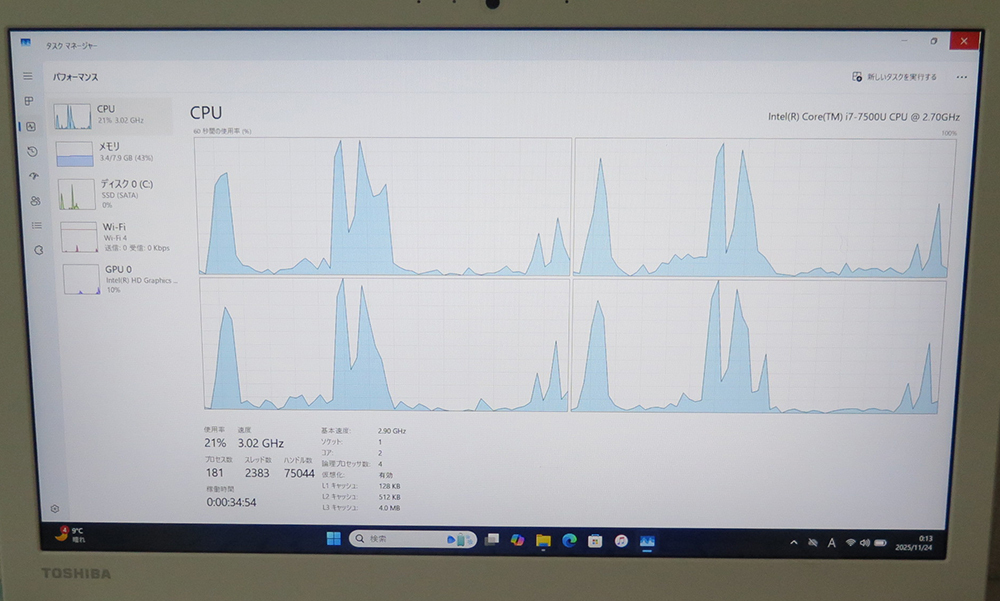Click the L3 cache 4.0 MB value
1000x601 pixels.
tap(389, 508)
